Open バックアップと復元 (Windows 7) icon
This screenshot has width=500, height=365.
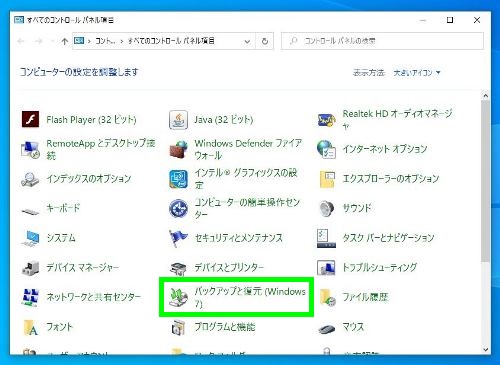178,297
